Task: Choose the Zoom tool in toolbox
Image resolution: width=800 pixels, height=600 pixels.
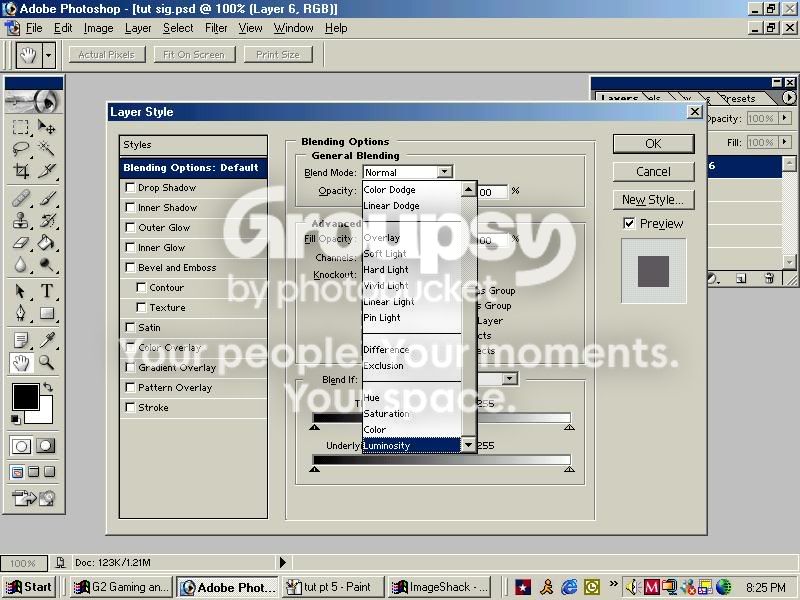Action: [46, 362]
